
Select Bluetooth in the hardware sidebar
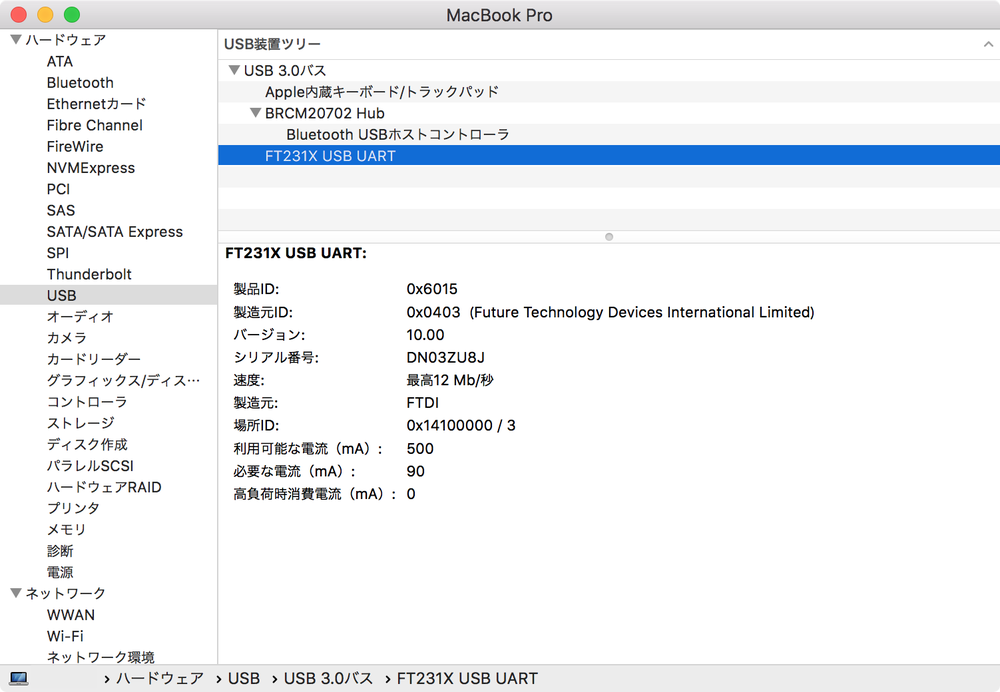click(80, 82)
